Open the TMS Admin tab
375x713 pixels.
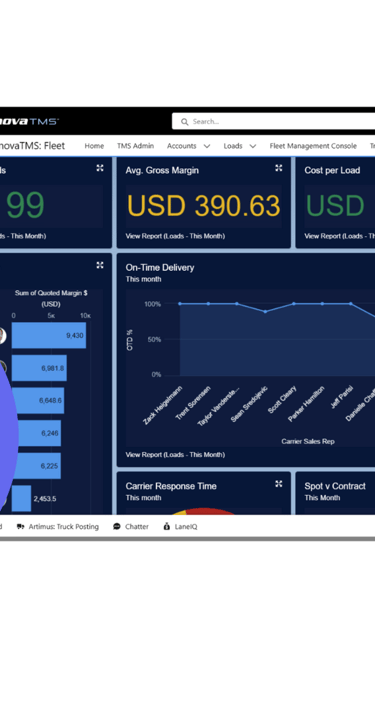(x=135, y=146)
